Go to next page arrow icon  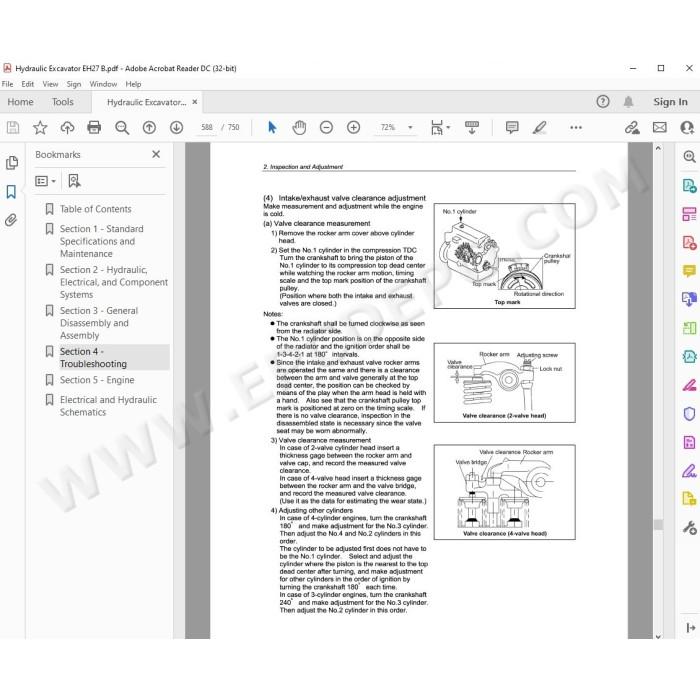click(177, 128)
